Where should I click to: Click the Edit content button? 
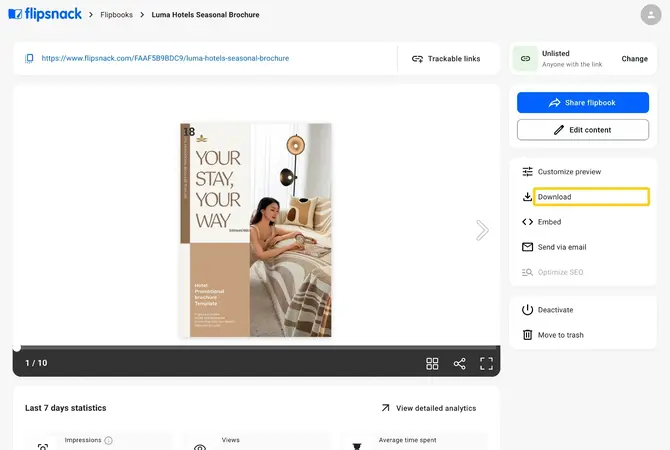coord(582,129)
